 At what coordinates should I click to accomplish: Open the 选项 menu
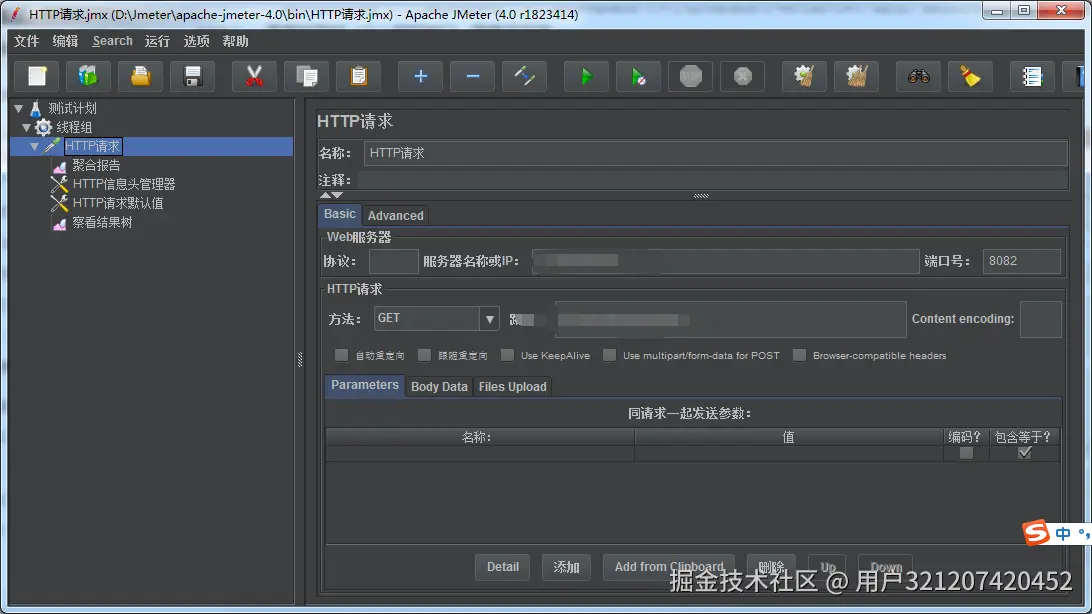(196, 41)
